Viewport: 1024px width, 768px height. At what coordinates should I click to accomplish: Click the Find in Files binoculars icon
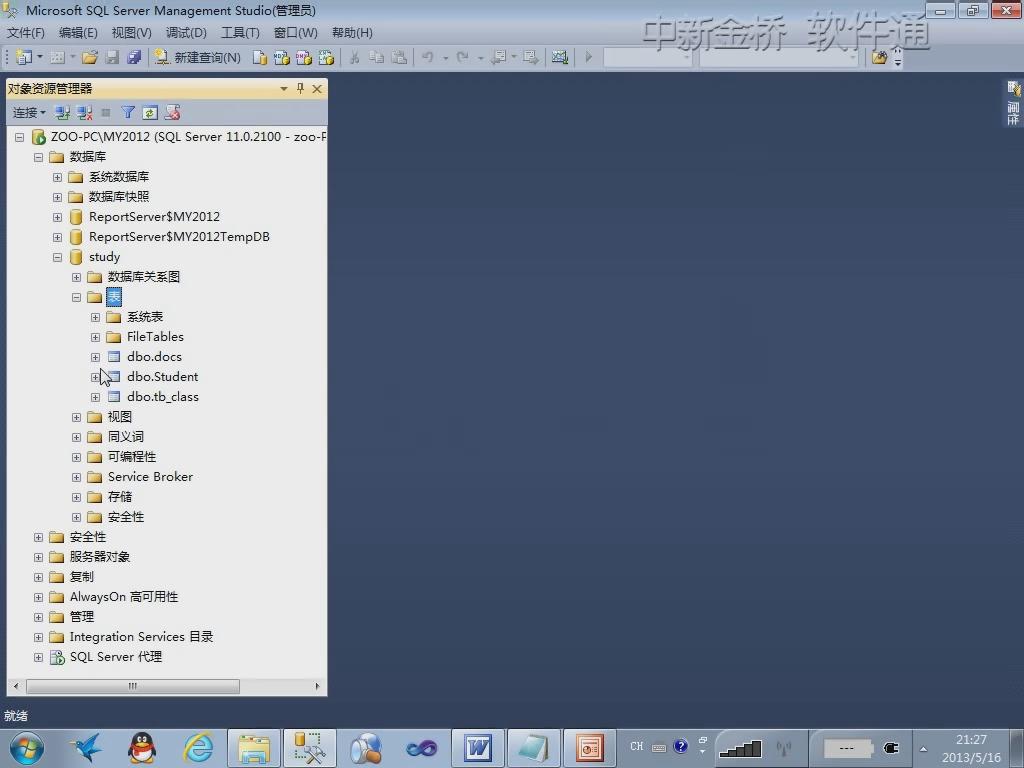tap(879, 57)
